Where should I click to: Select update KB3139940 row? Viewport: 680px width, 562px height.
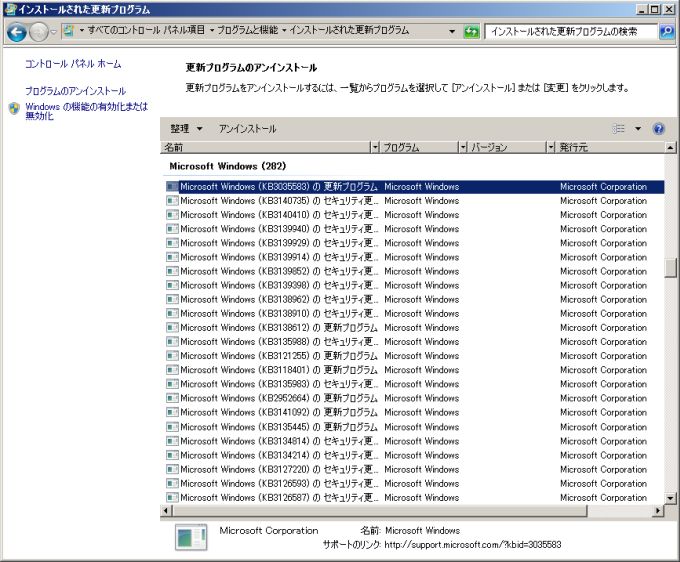(x=415, y=229)
